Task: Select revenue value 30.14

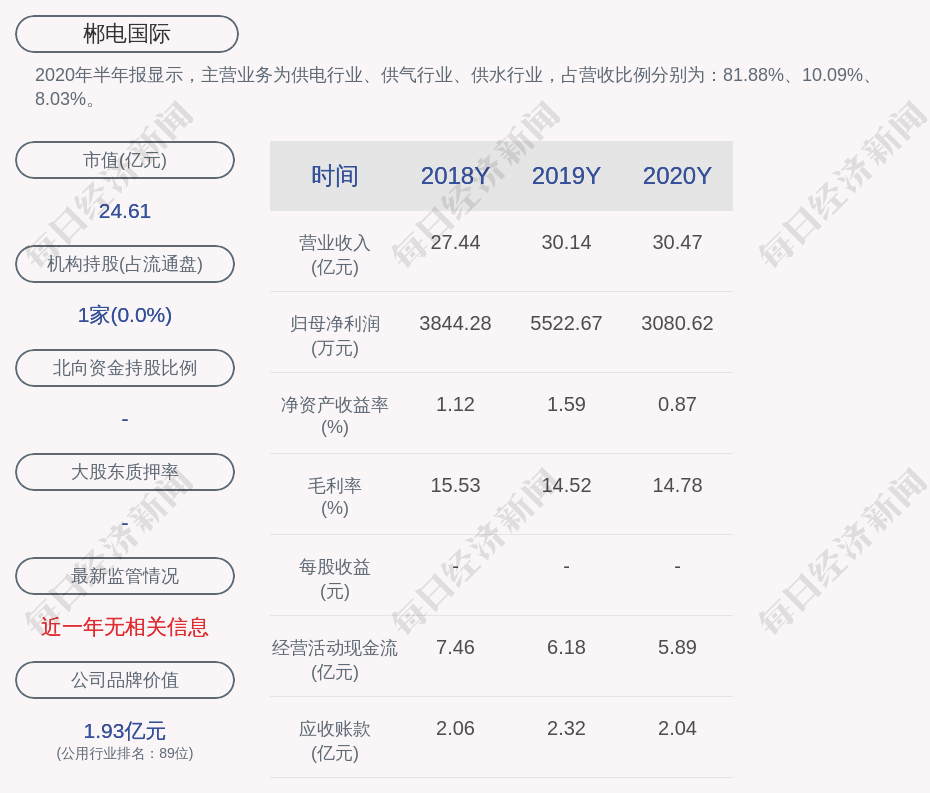Action: pos(566,243)
